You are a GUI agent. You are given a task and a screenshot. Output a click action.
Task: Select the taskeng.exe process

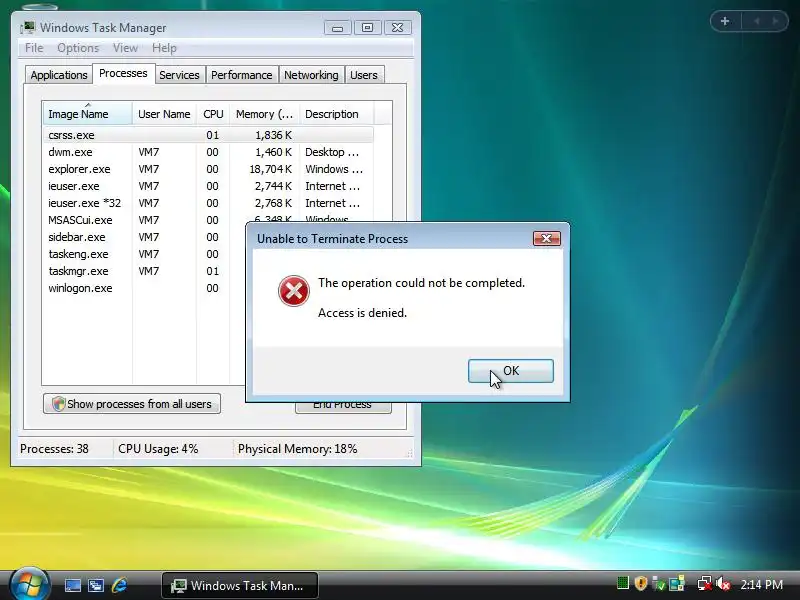click(x=78, y=254)
